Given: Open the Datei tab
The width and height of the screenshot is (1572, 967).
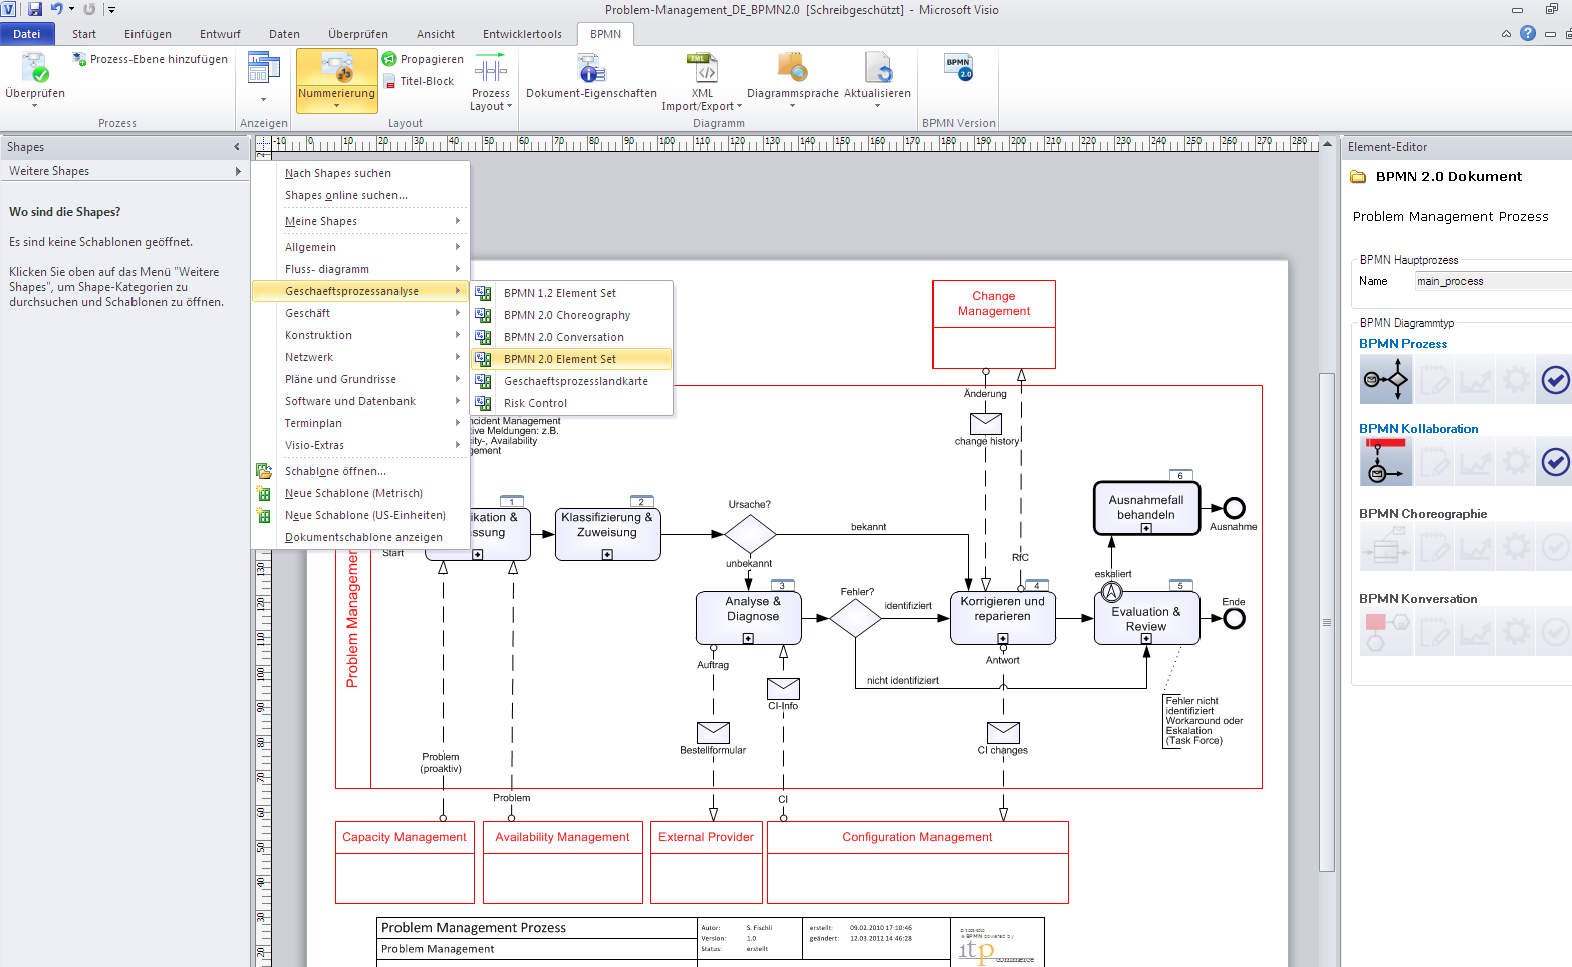Looking at the screenshot, I should coord(27,34).
